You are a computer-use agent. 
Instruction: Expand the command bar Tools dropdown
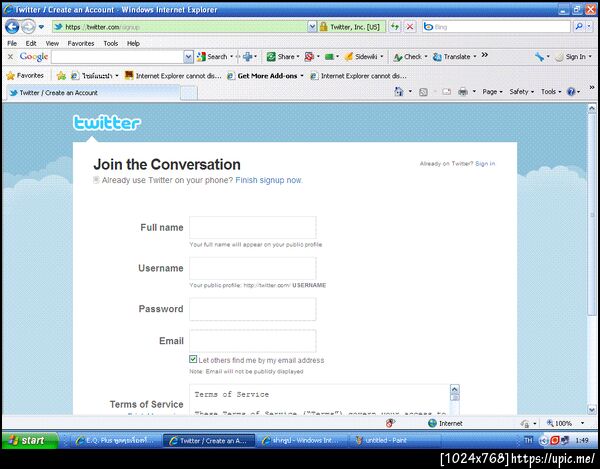(x=551, y=92)
